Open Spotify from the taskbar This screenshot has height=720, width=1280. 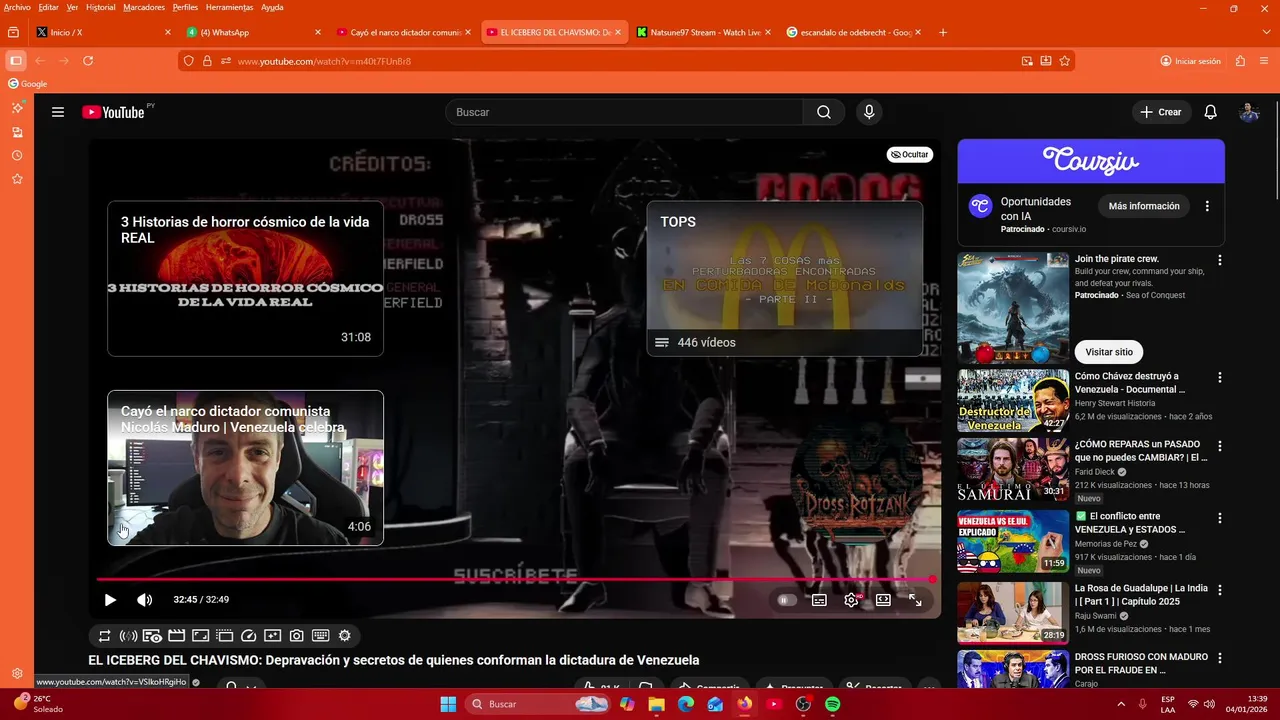833,704
